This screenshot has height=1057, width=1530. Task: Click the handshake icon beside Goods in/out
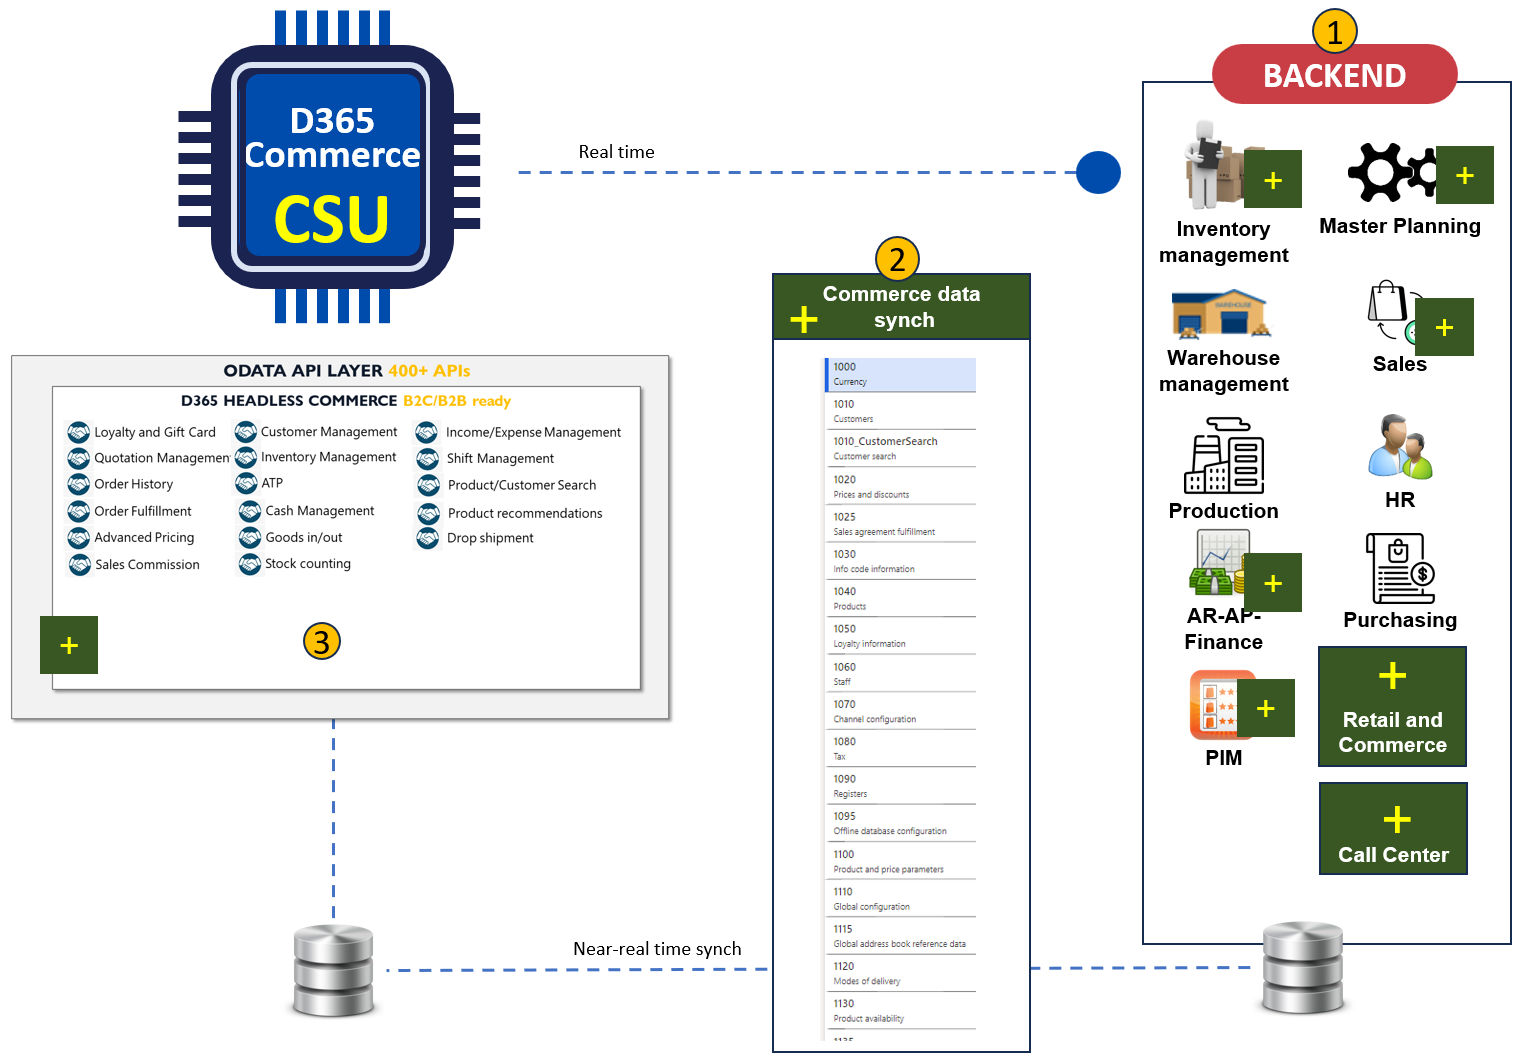(x=250, y=537)
